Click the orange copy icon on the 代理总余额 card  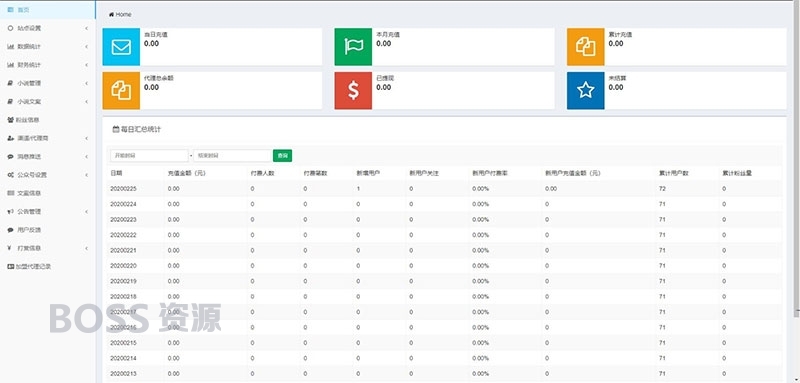click(121, 91)
